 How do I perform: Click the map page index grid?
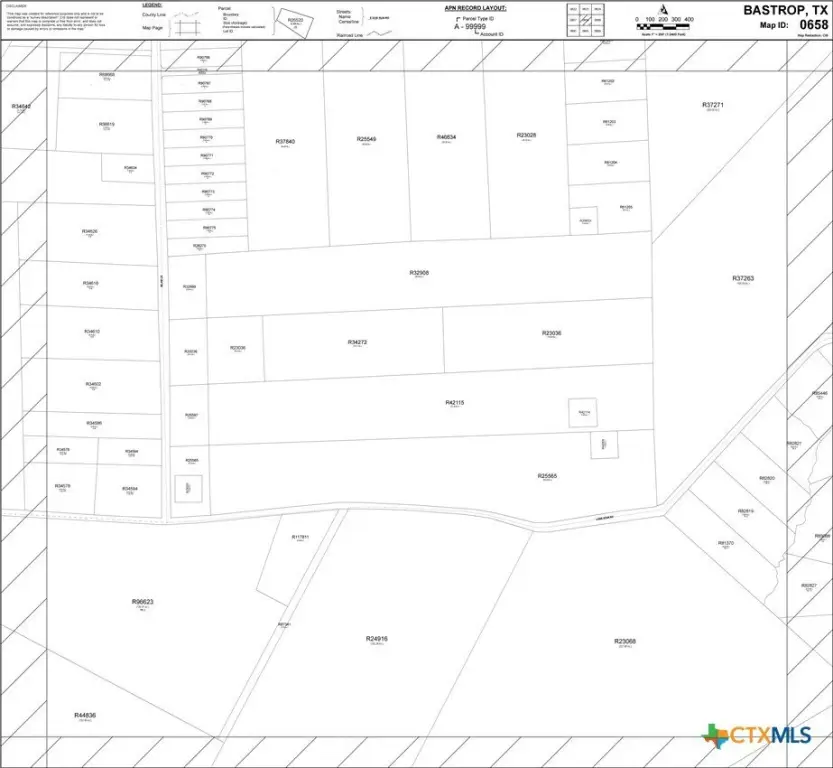(x=587, y=20)
